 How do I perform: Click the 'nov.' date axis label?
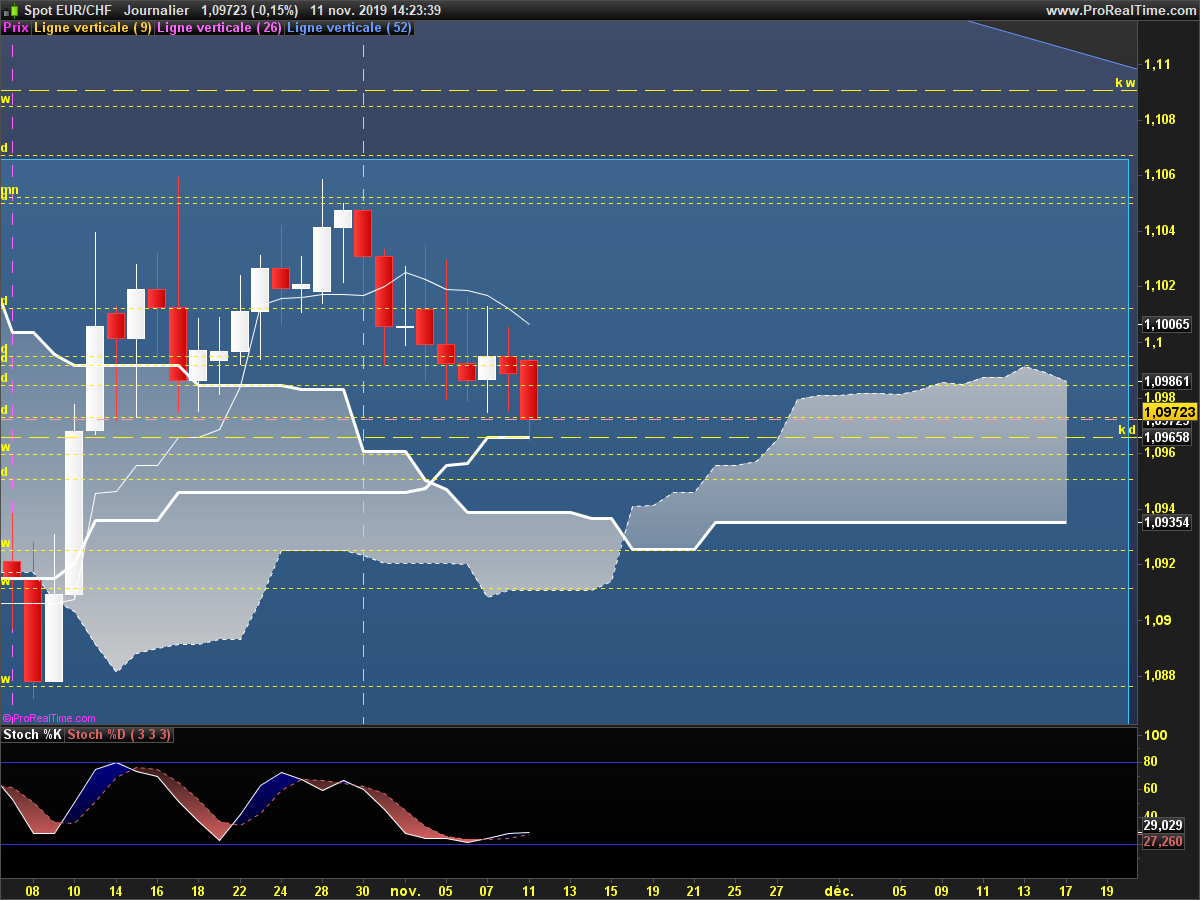point(404,890)
